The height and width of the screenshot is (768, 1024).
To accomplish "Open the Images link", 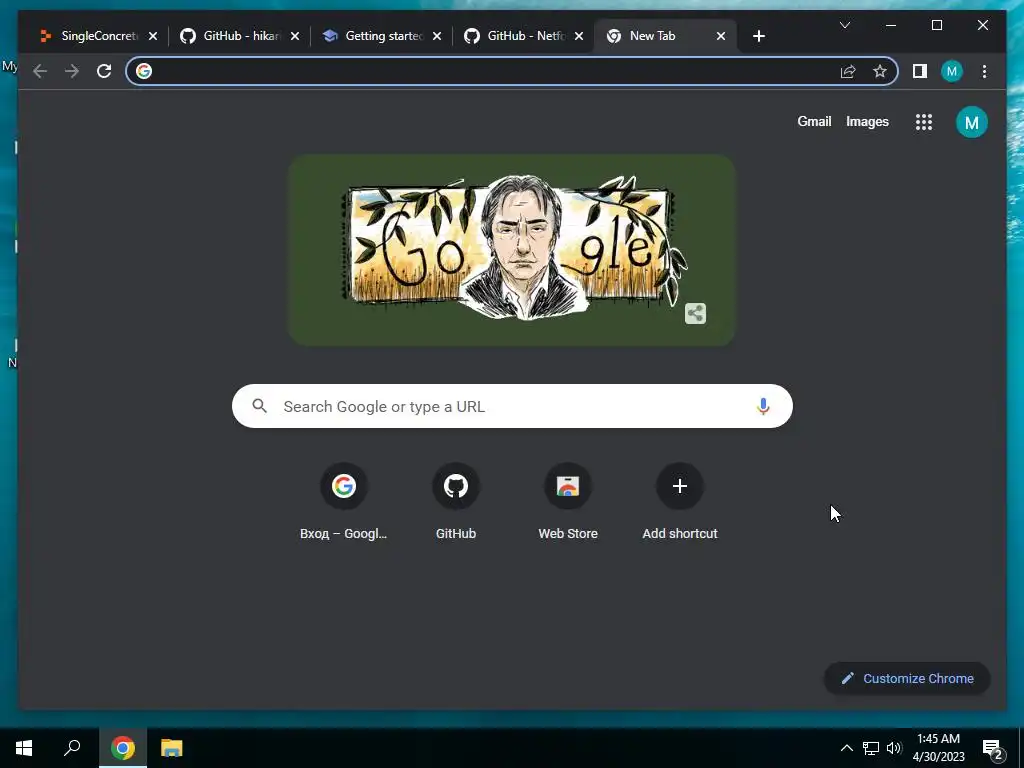I will coord(867,121).
